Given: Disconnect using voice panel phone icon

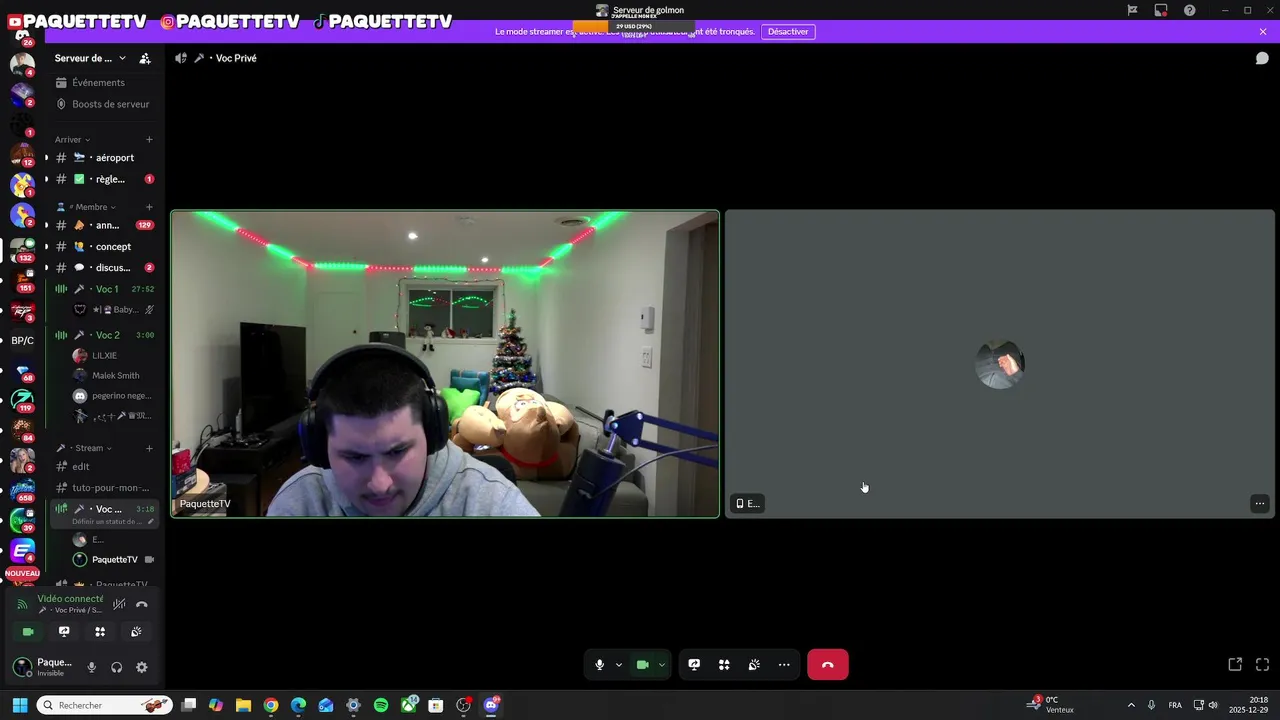Looking at the screenshot, I should tap(142, 604).
